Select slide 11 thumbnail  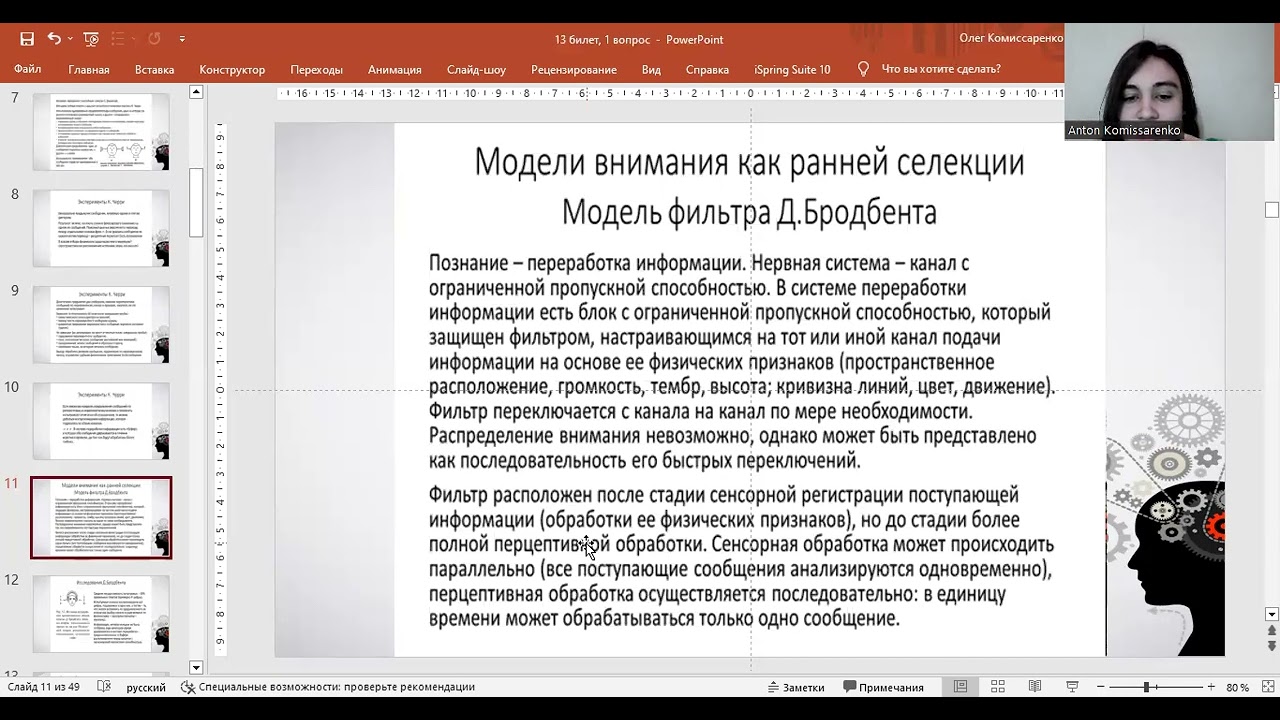pyautogui.click(x=101, y=517)
